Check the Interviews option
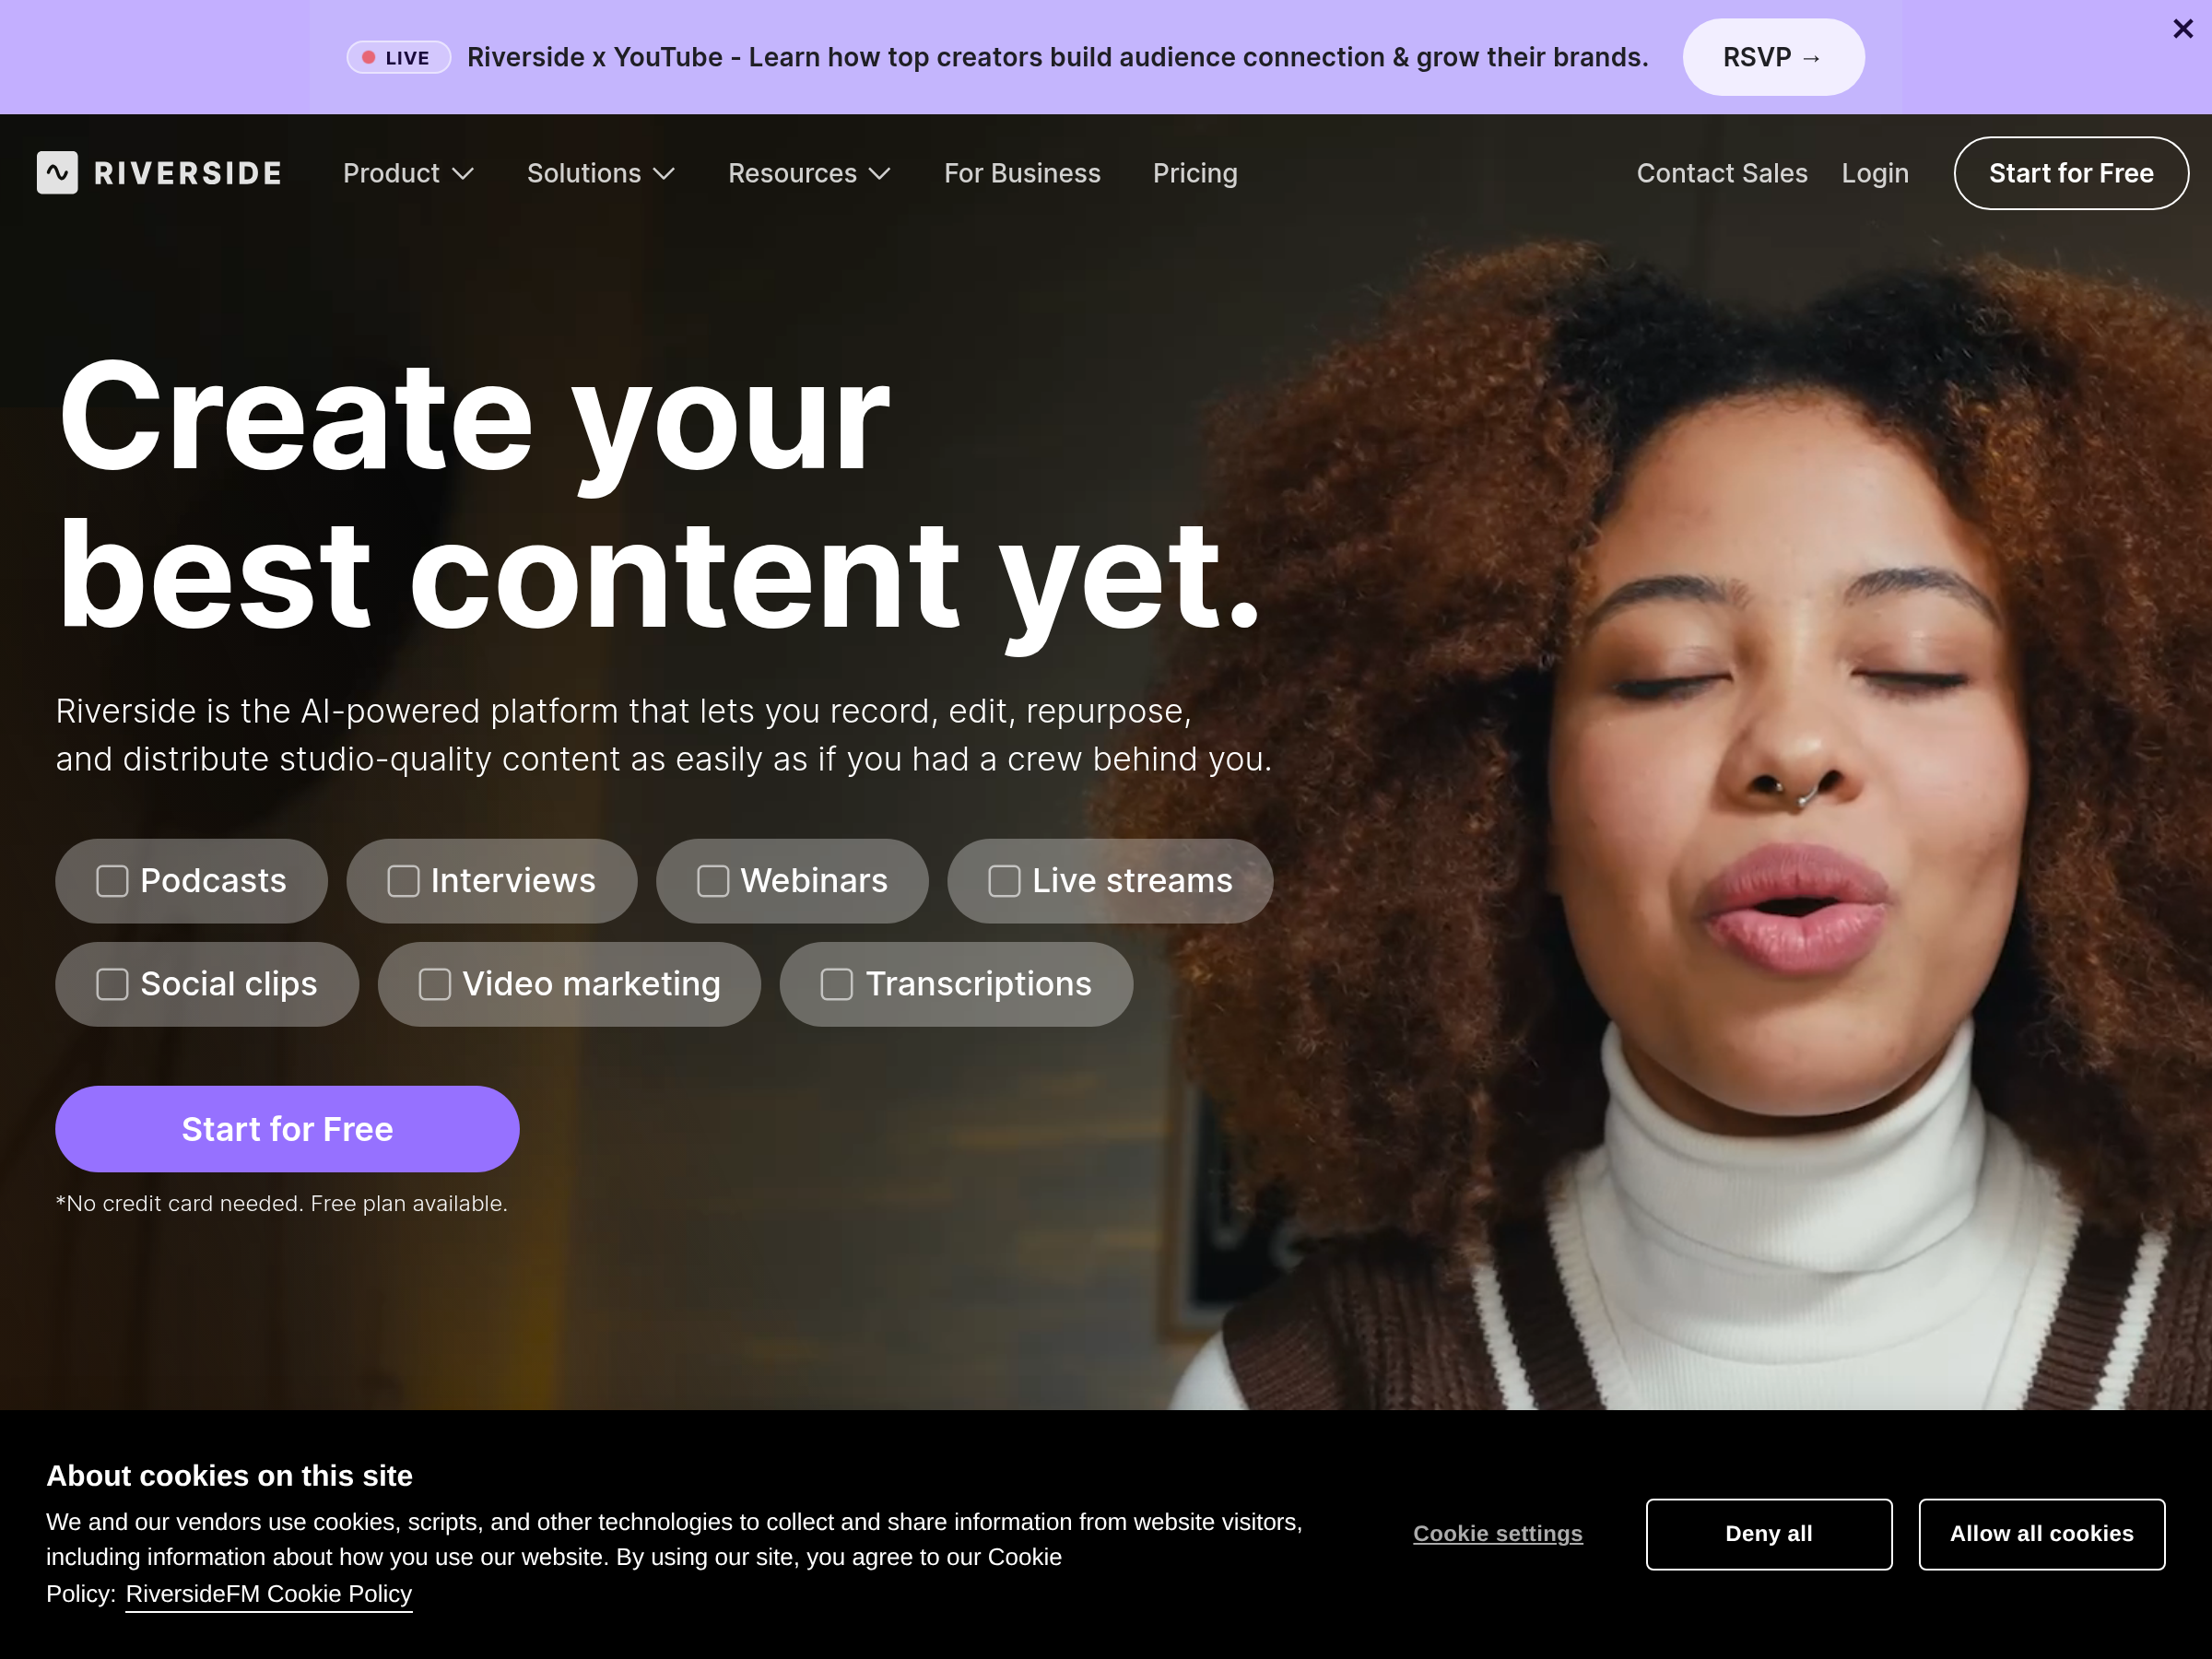Image resolution: width=2212 pixels, height=1659 pixels. point(403,881)
